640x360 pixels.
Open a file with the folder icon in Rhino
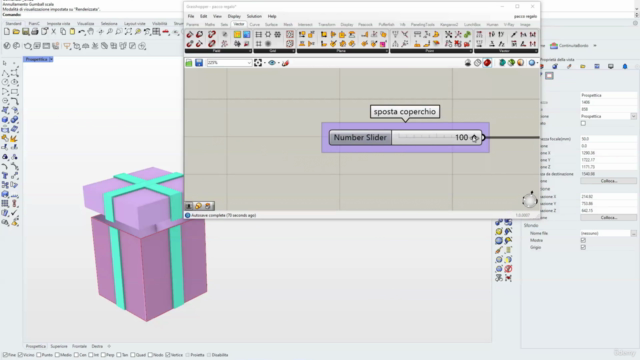tap(16, 31)
